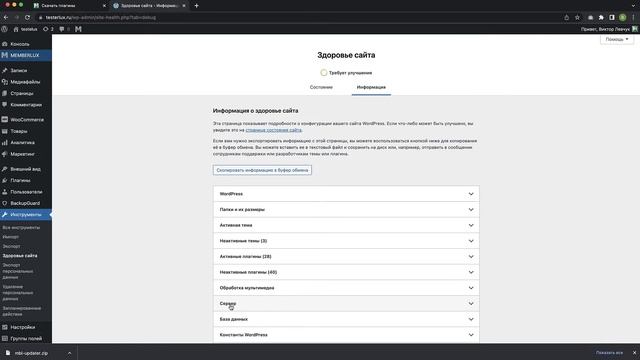Open the new browser tab plus button
The height and width of the screenshot is (360, 640).
pos(196,6)
